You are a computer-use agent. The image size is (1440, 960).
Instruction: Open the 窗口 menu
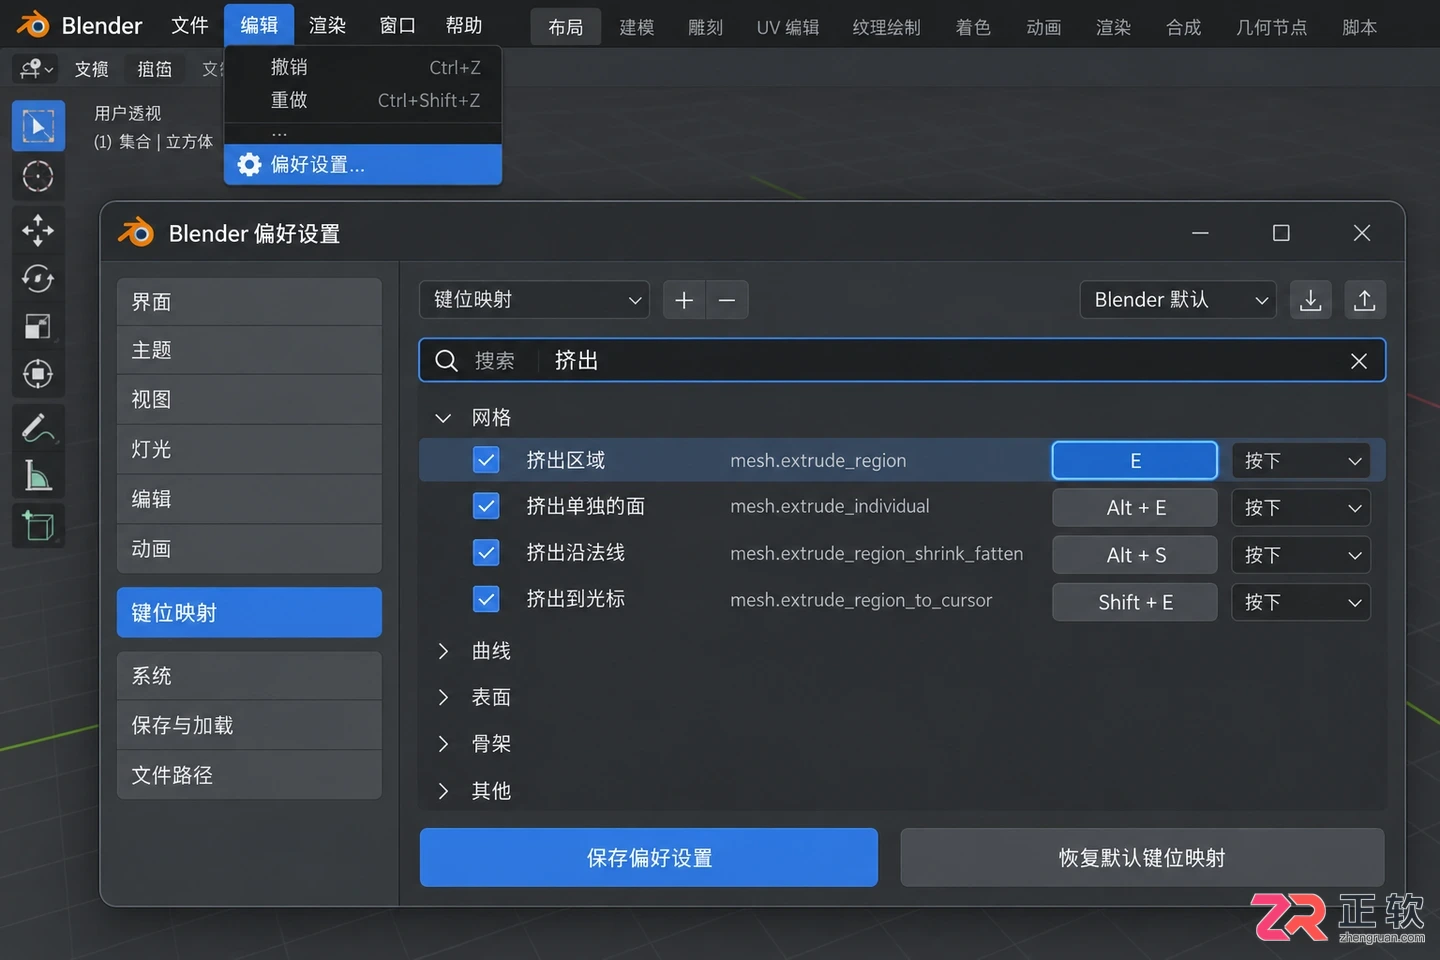click(397, 25)
